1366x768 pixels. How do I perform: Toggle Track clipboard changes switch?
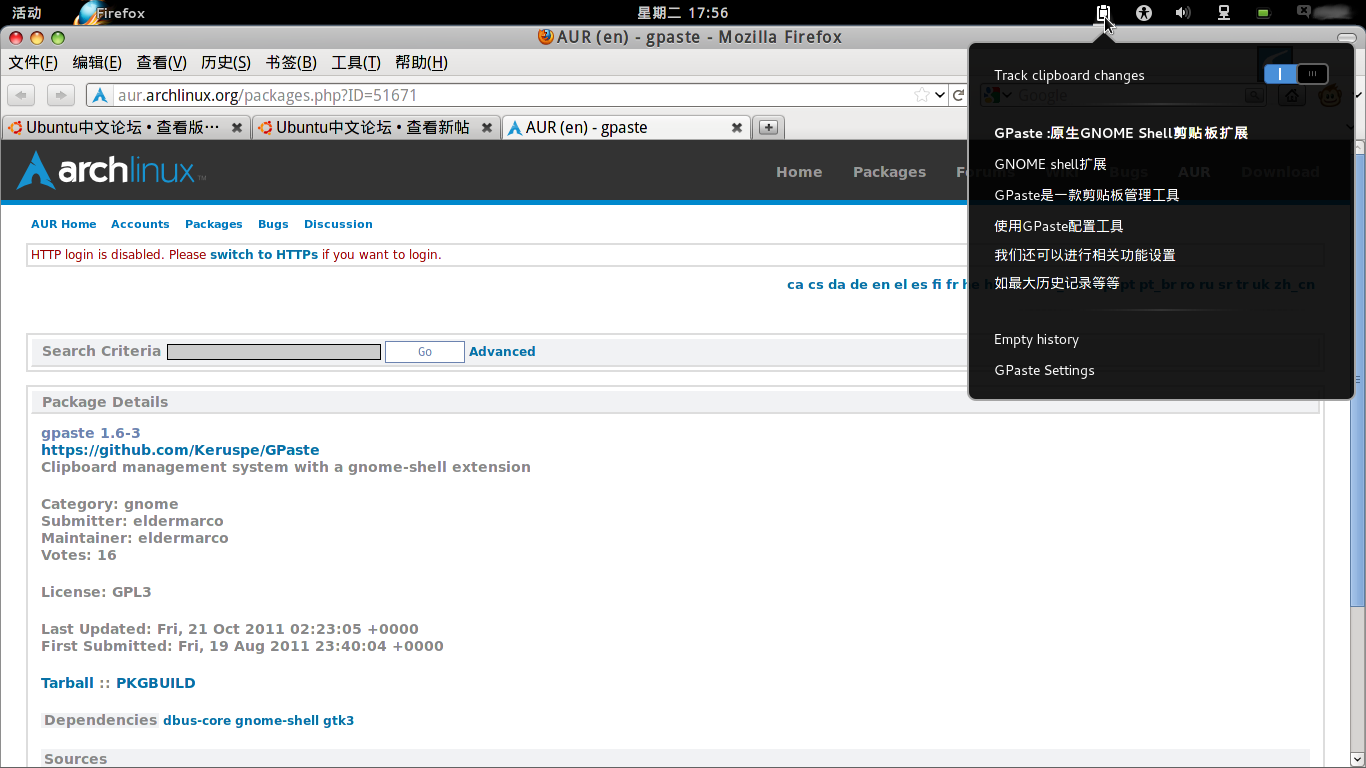[1295, 74]
